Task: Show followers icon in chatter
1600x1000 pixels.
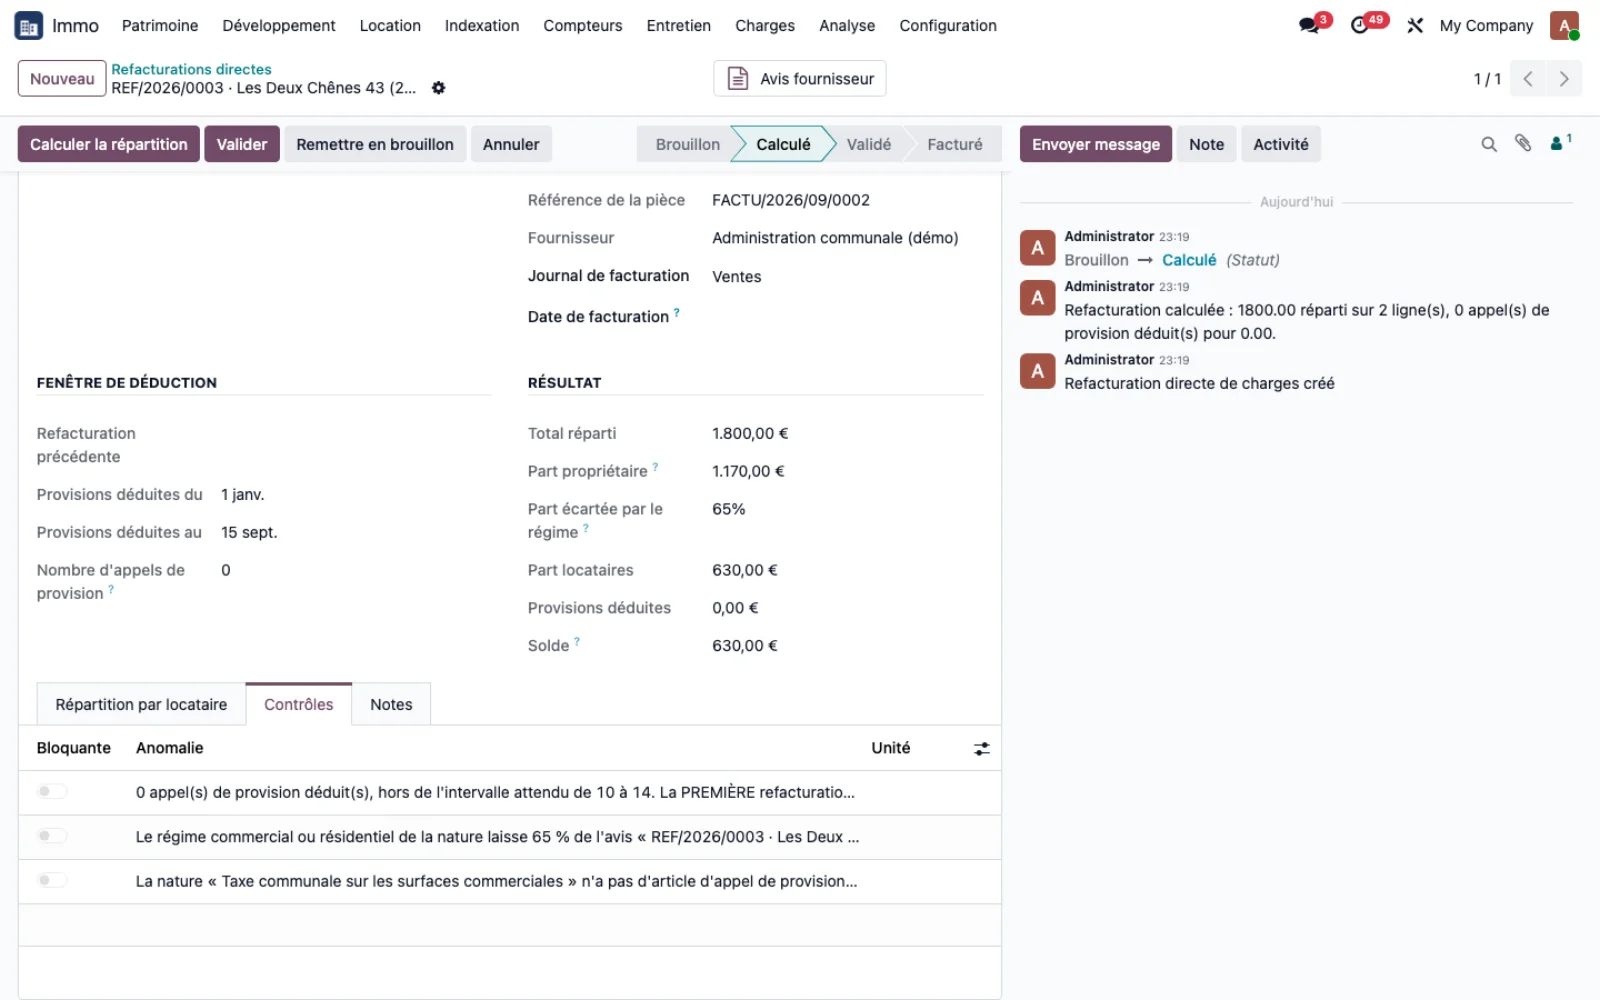Action: click(x=1560, y=144)
